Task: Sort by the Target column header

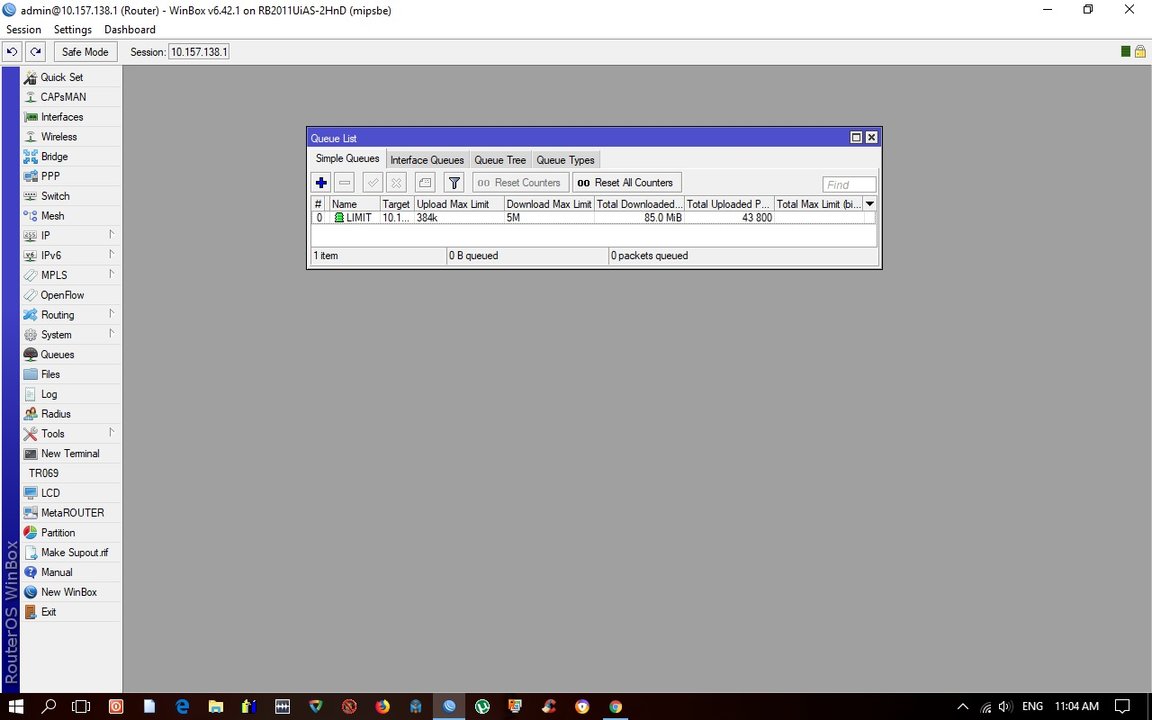Action: pyautogui.click(x=397, y=204)
